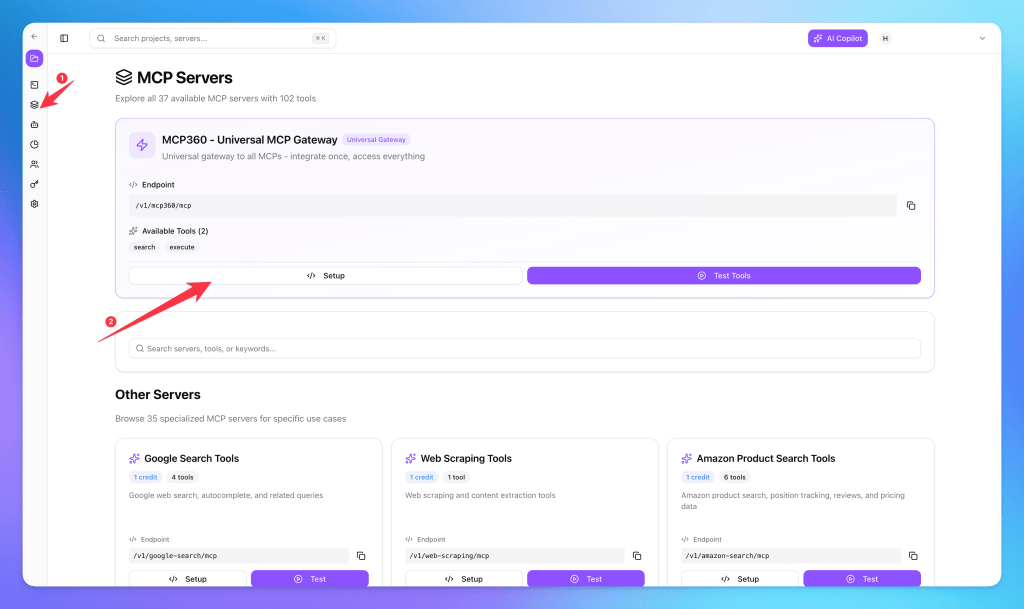Open the settings gear icon in sidebar
The width and height of the screenshot is (1024, 609).
point(34,204)
